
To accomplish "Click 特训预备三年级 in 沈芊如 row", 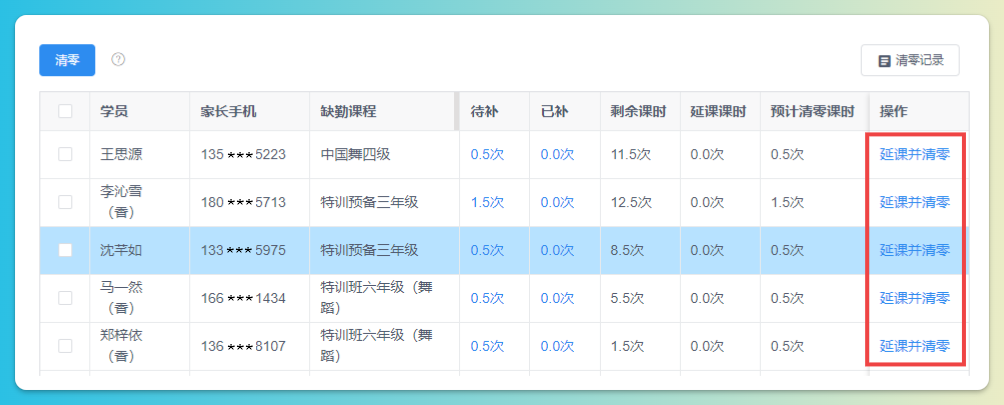I will pyautogui.click(x=369, y=250).
